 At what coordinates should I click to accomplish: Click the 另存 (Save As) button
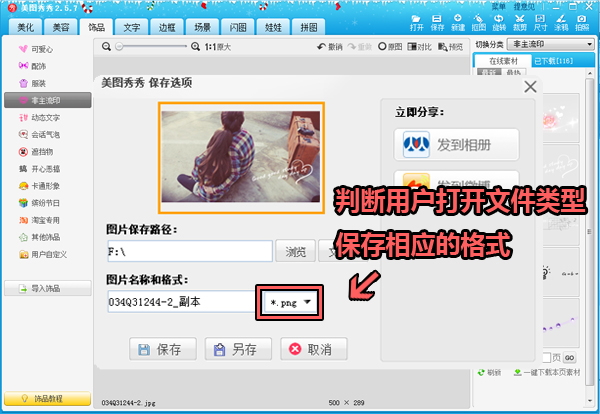[x=236, y=349]
